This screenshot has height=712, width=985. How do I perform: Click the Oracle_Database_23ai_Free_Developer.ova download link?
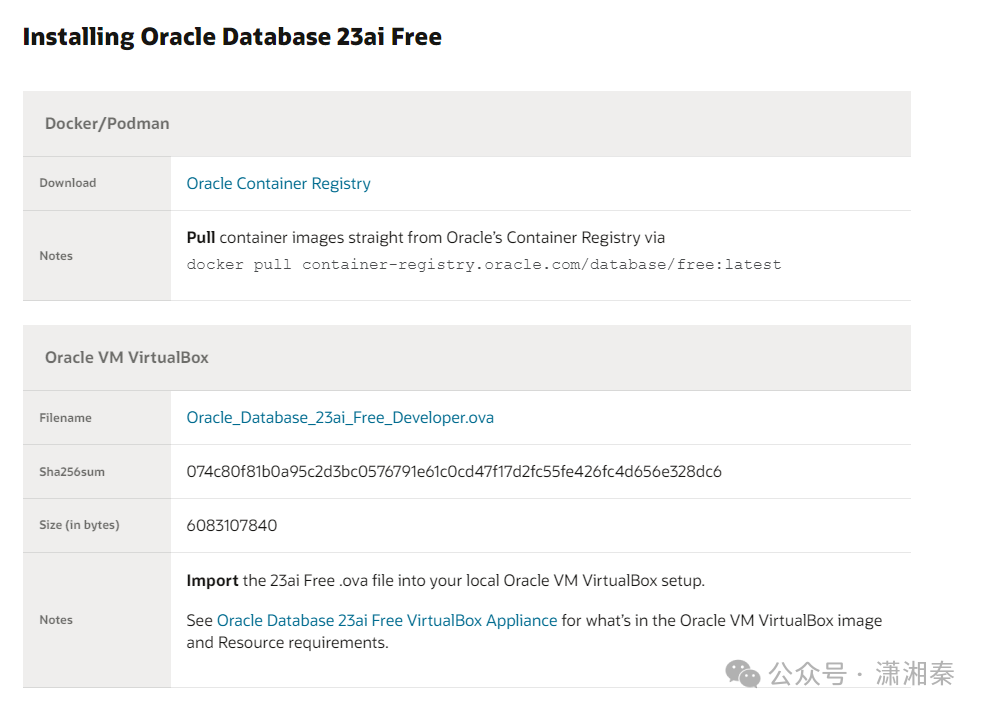tap(340, 417)
